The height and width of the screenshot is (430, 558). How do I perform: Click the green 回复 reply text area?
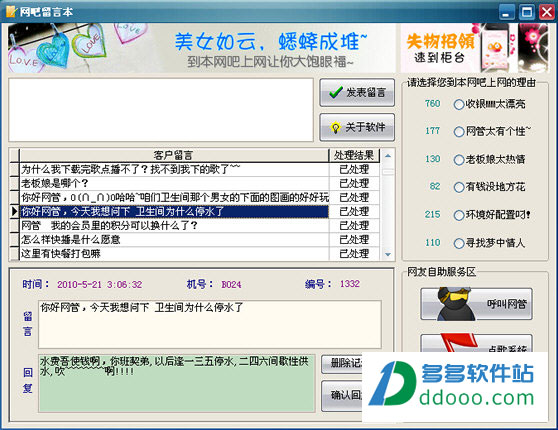177,383
